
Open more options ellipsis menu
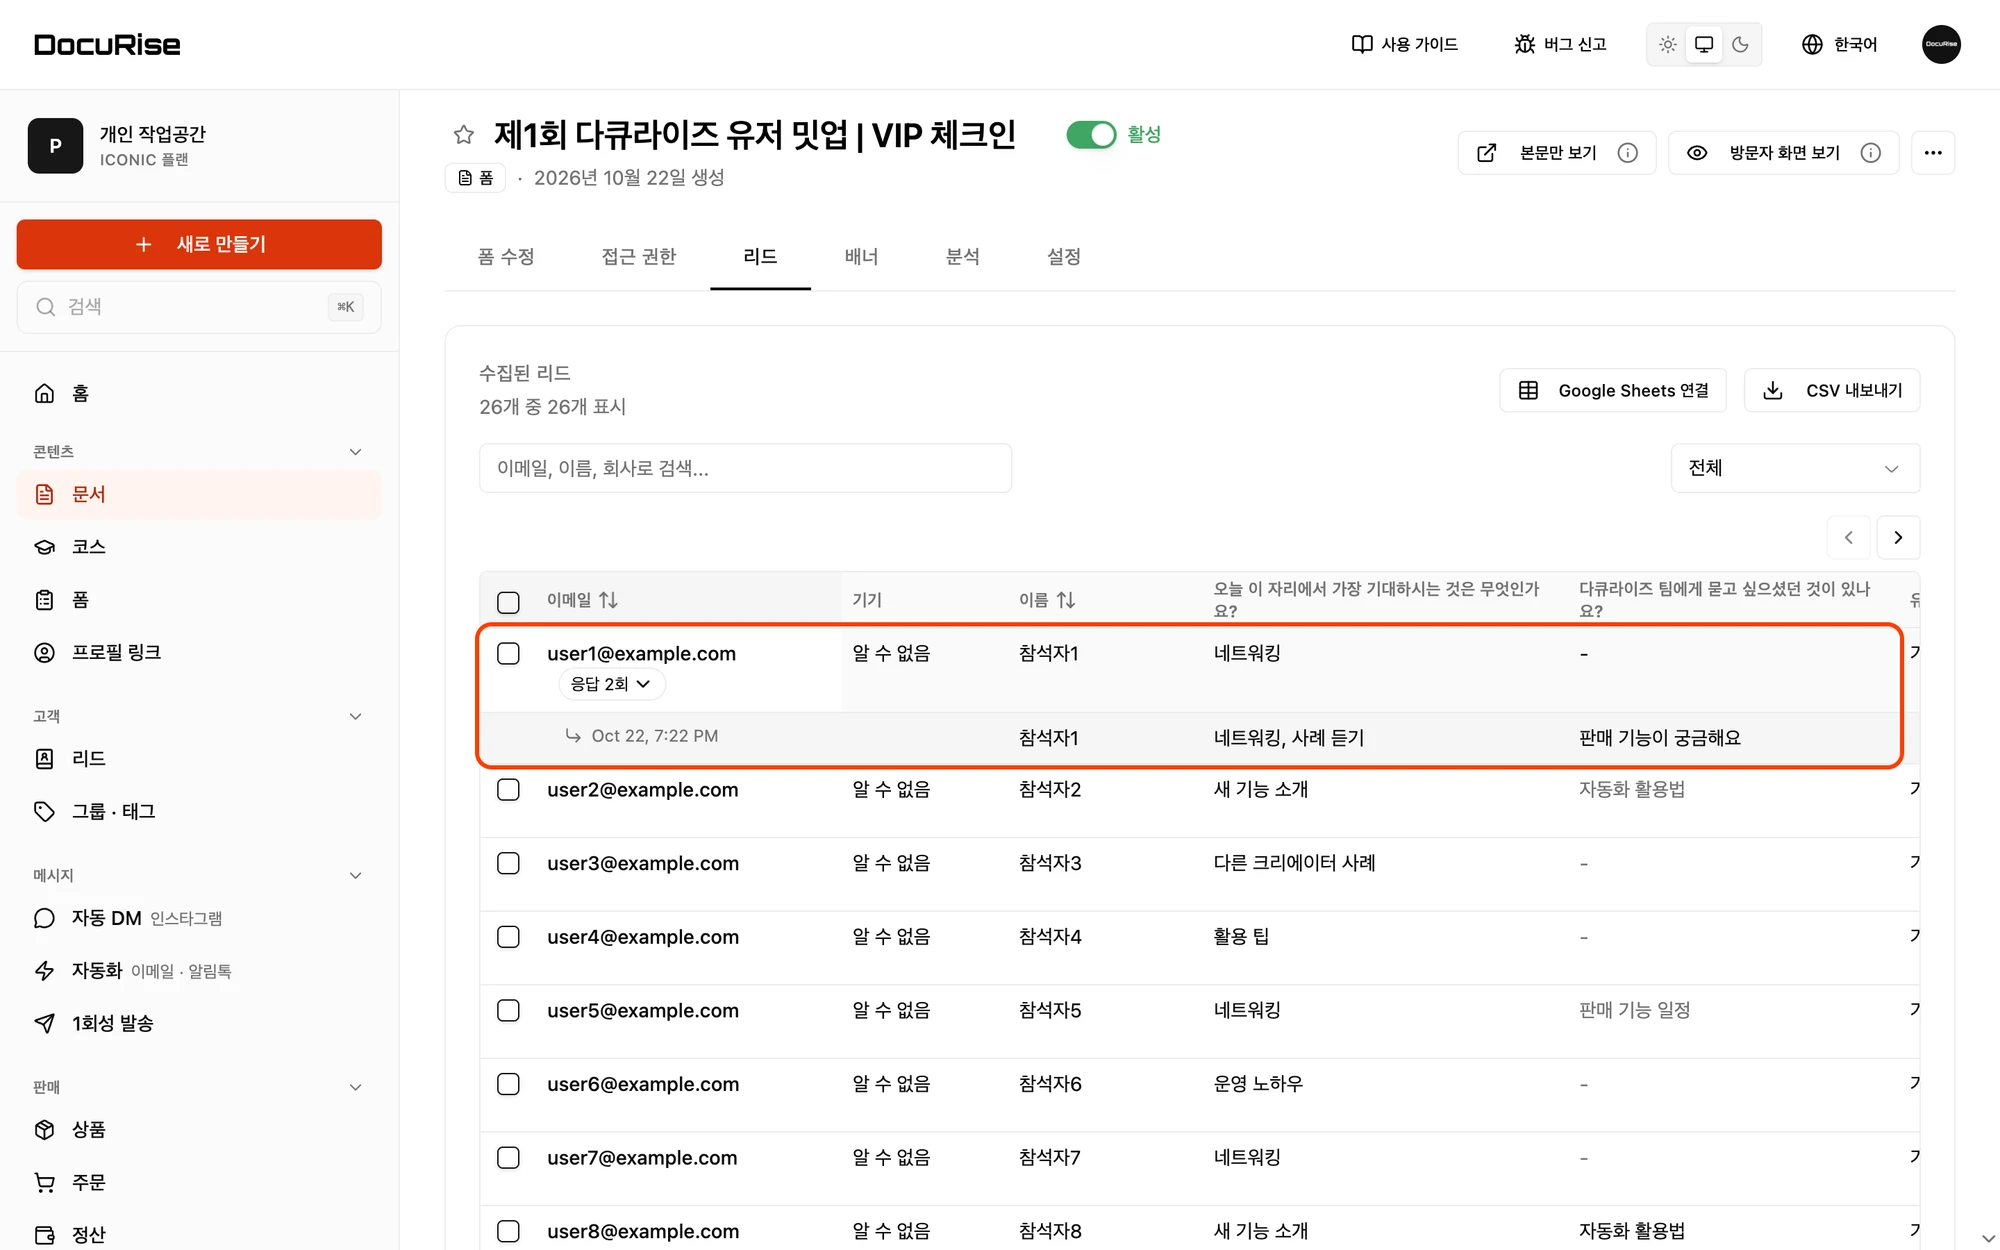coord(1933,153)
